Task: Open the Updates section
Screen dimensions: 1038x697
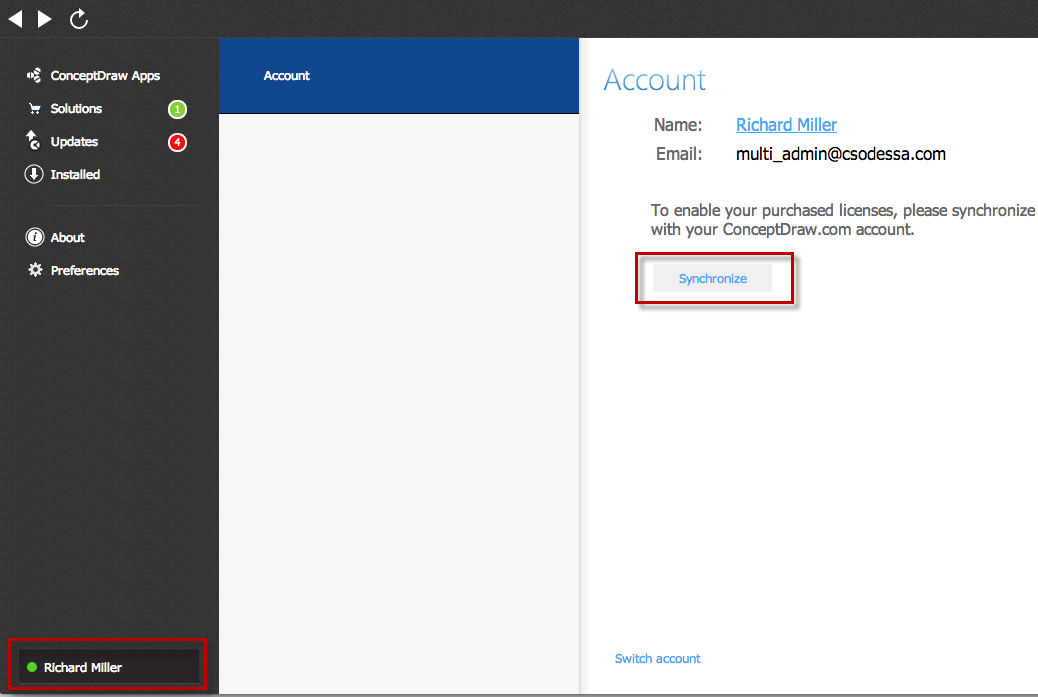Action: [74, 142]
